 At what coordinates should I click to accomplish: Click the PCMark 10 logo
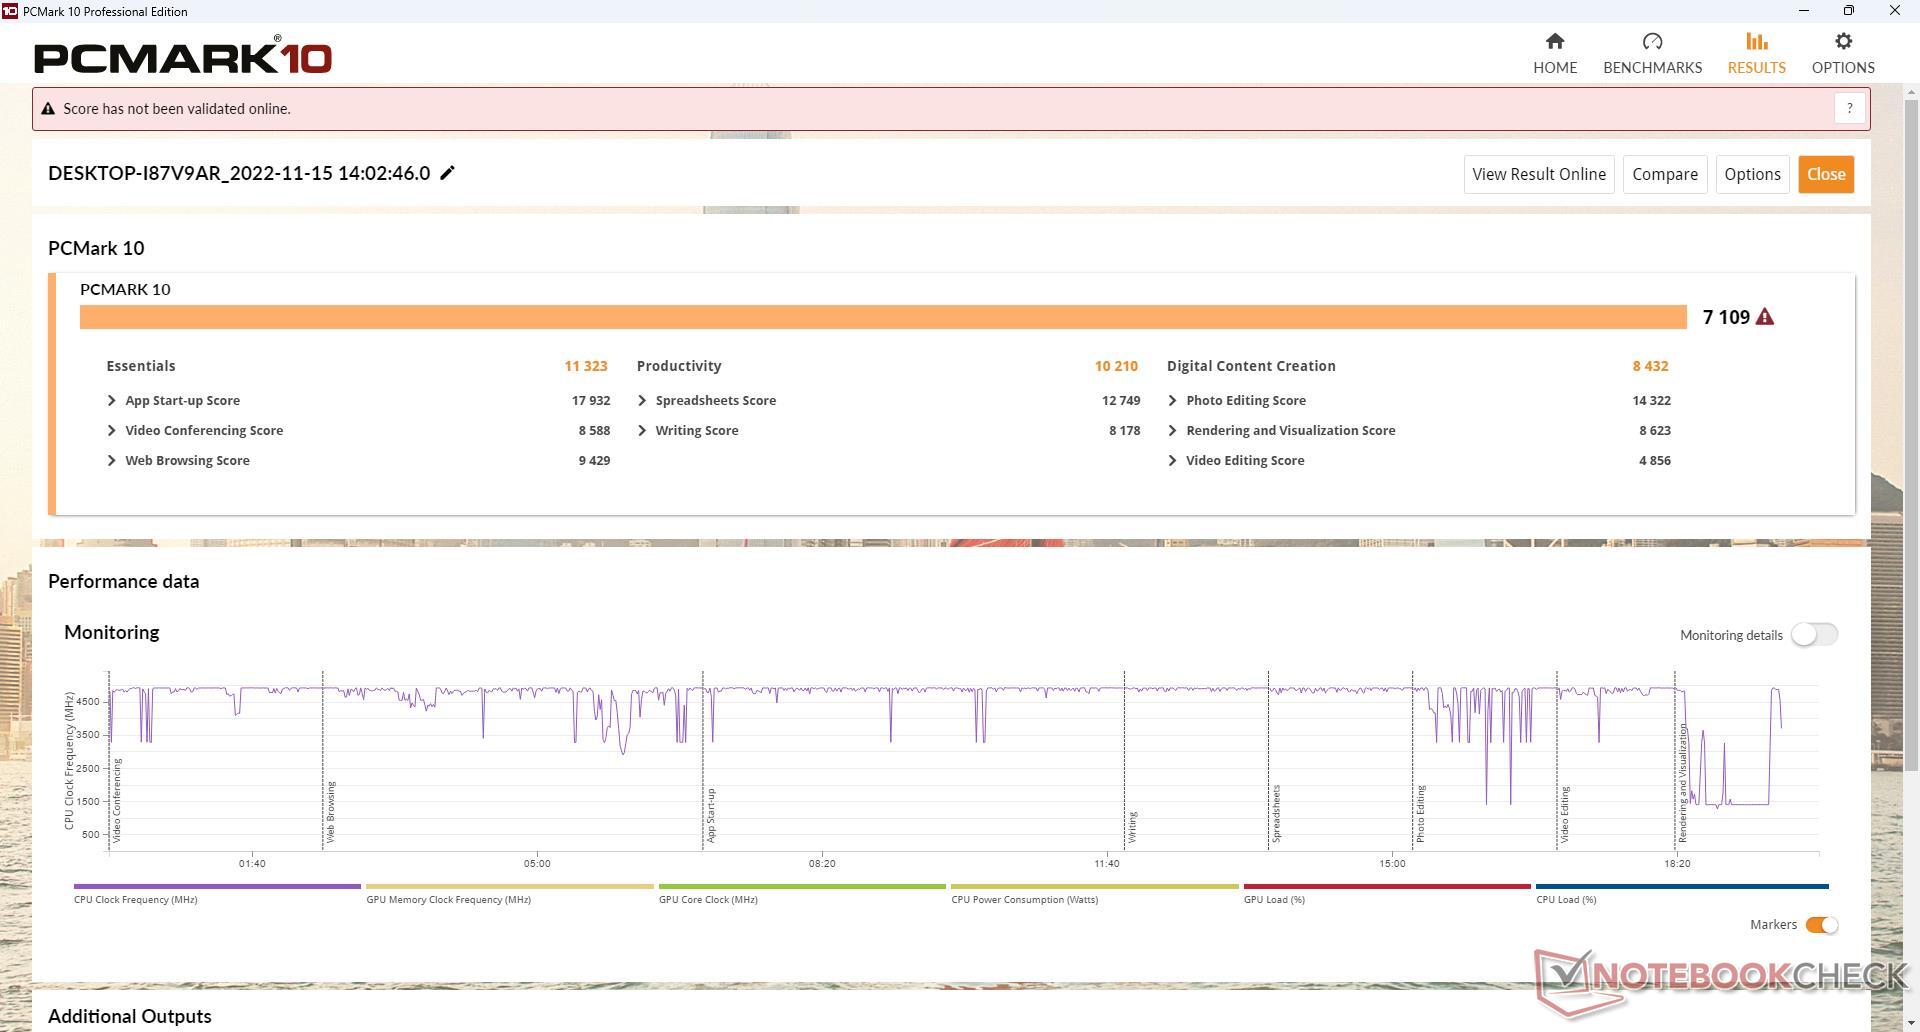pos(183,56)
